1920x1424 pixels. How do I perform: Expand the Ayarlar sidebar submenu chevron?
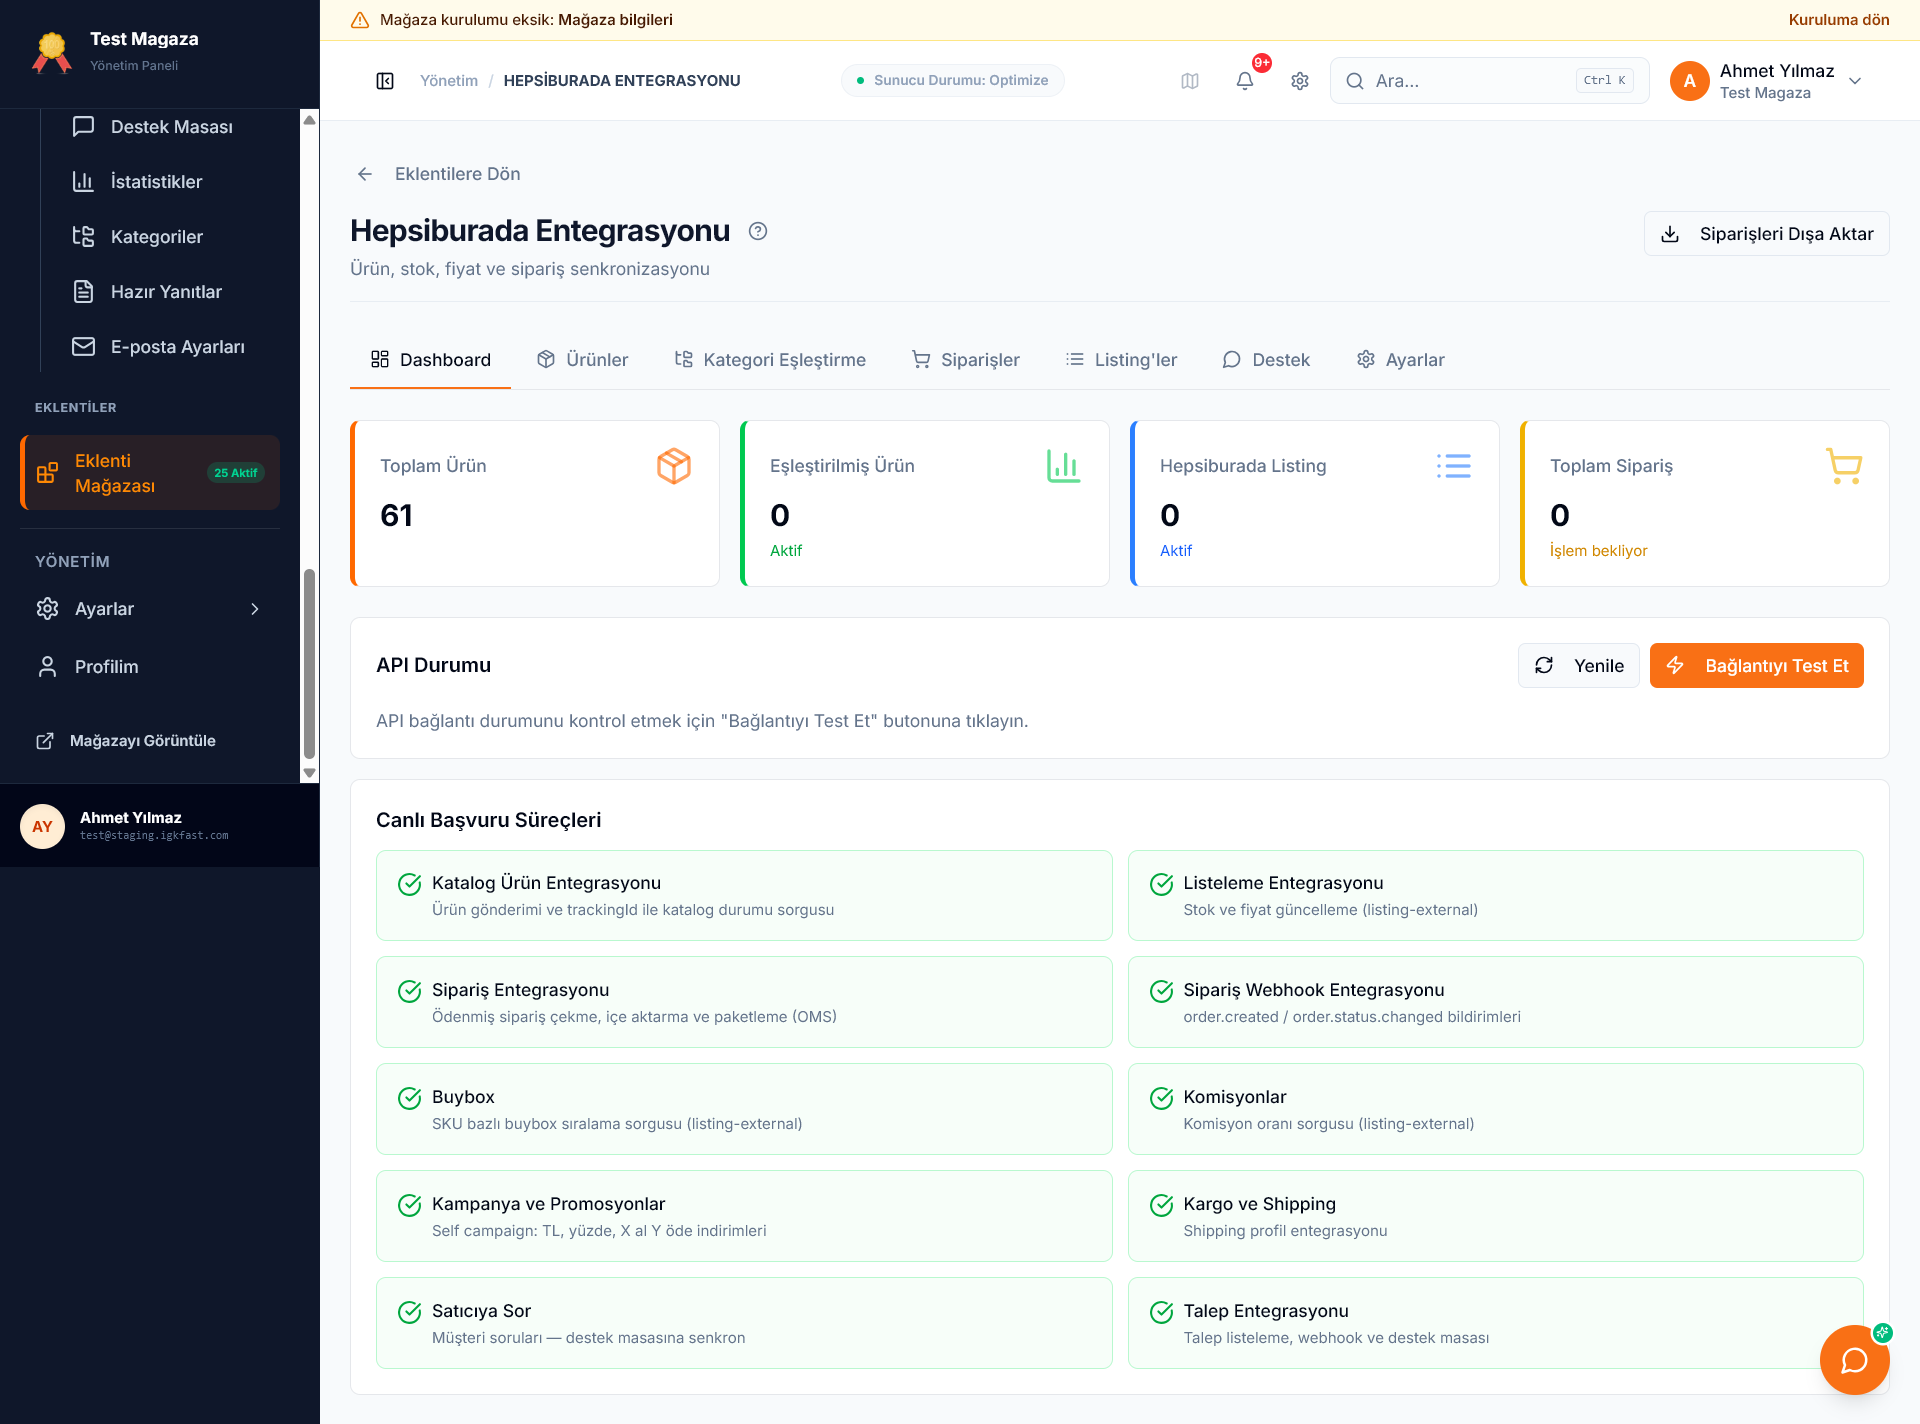255,609
